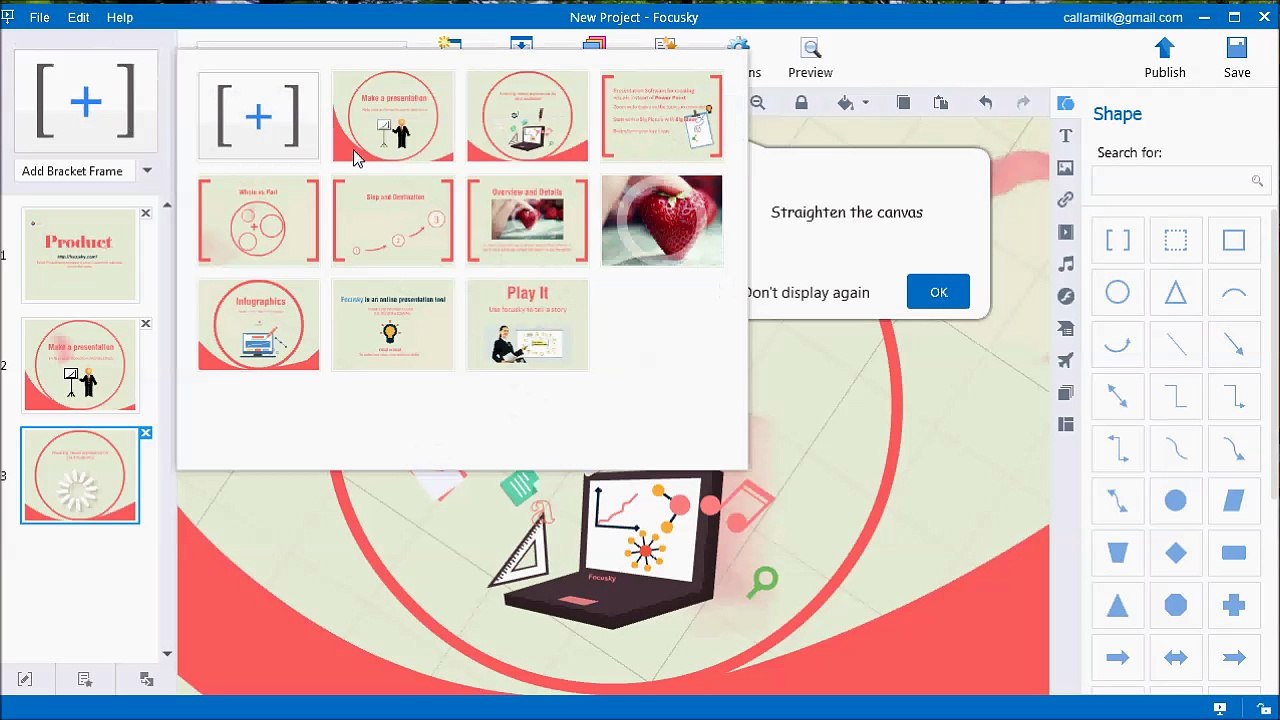Insert the filled octagon shape
Viewport: 1280px width, 720px height.
[1176, 605]
